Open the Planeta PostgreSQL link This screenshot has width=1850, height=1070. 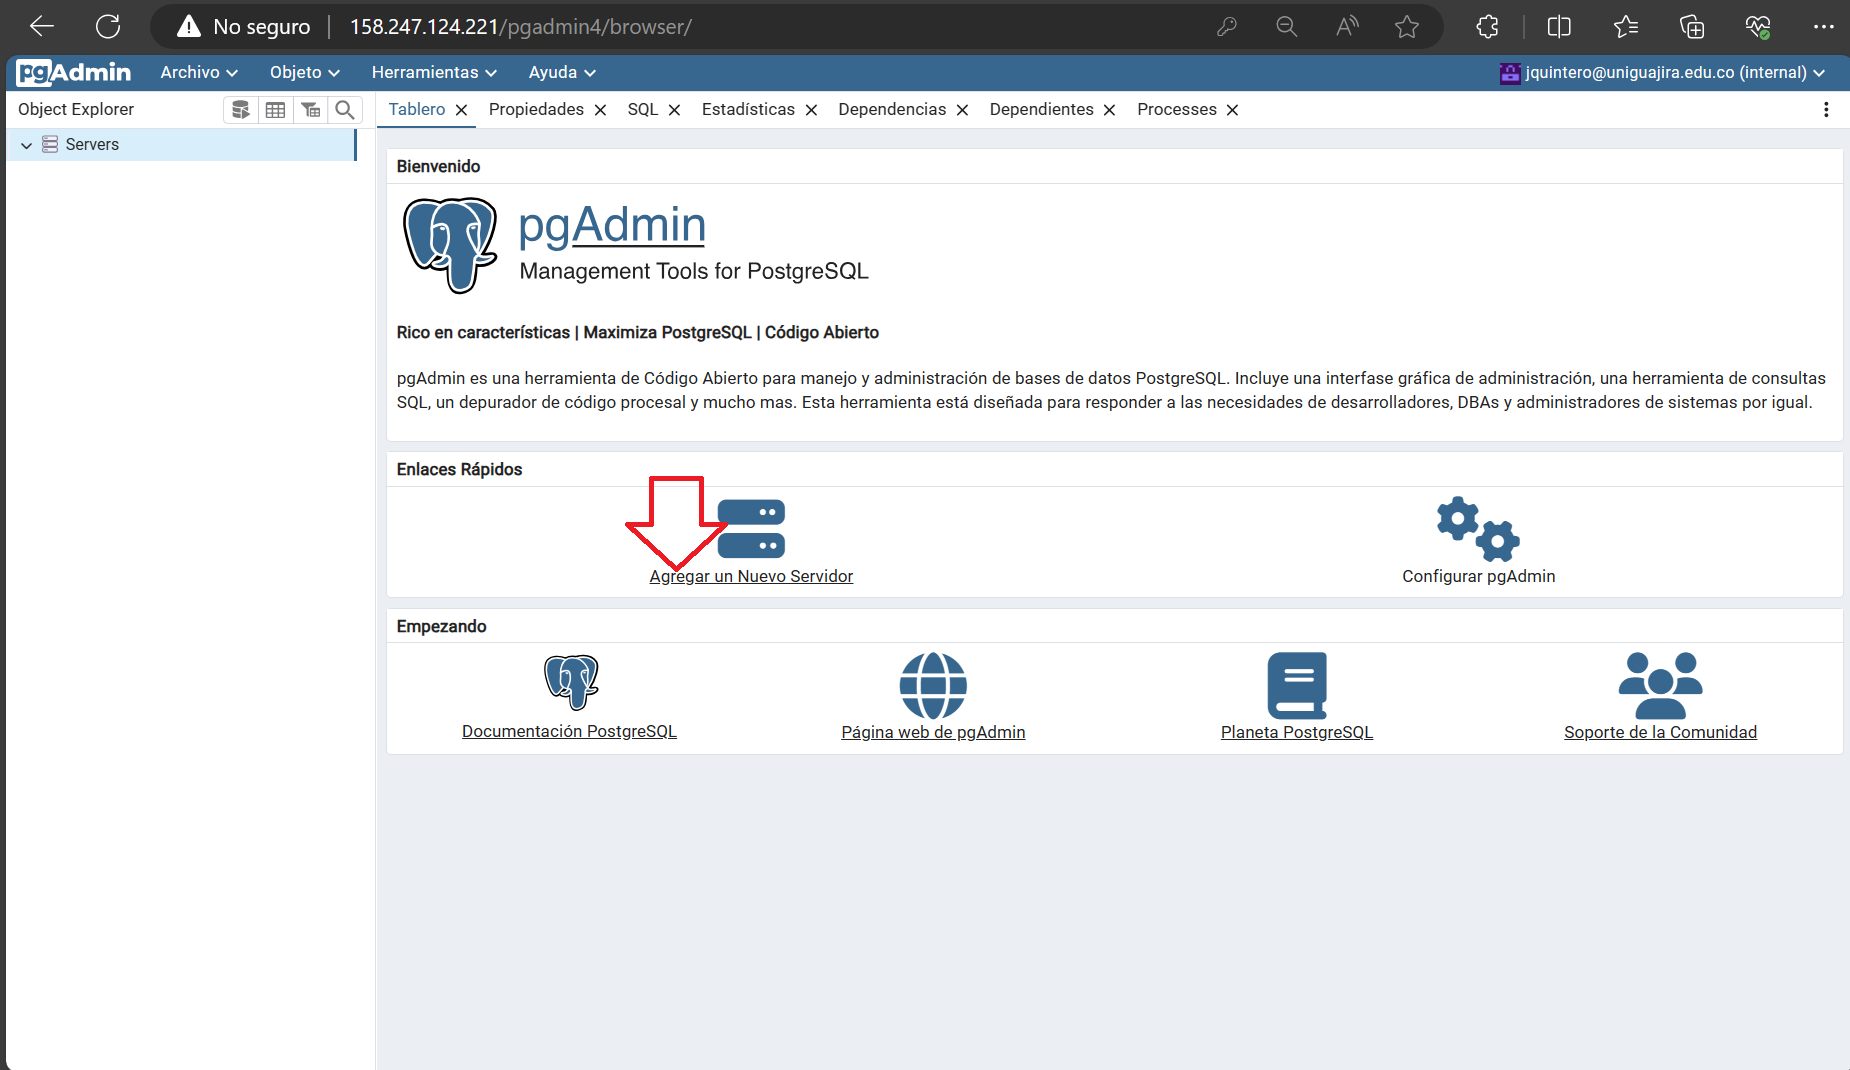[1297, 732]
